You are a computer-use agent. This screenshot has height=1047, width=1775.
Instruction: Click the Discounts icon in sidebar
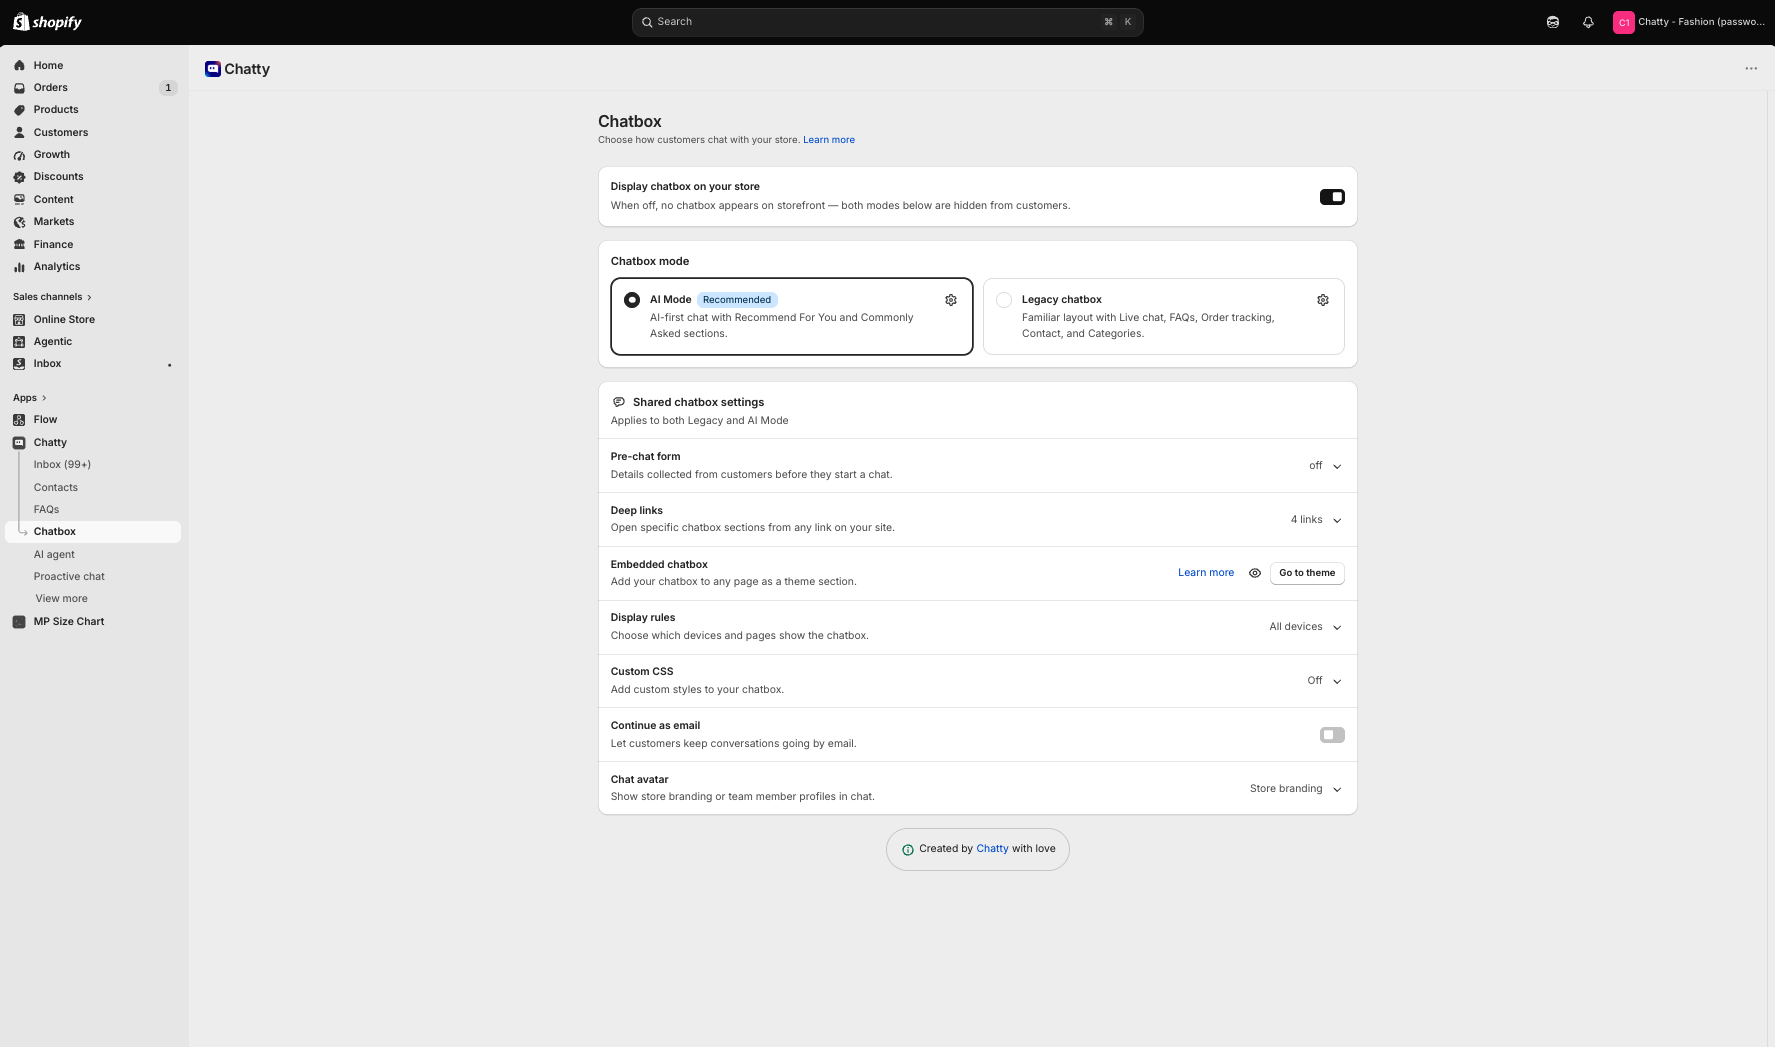point(19,177)
